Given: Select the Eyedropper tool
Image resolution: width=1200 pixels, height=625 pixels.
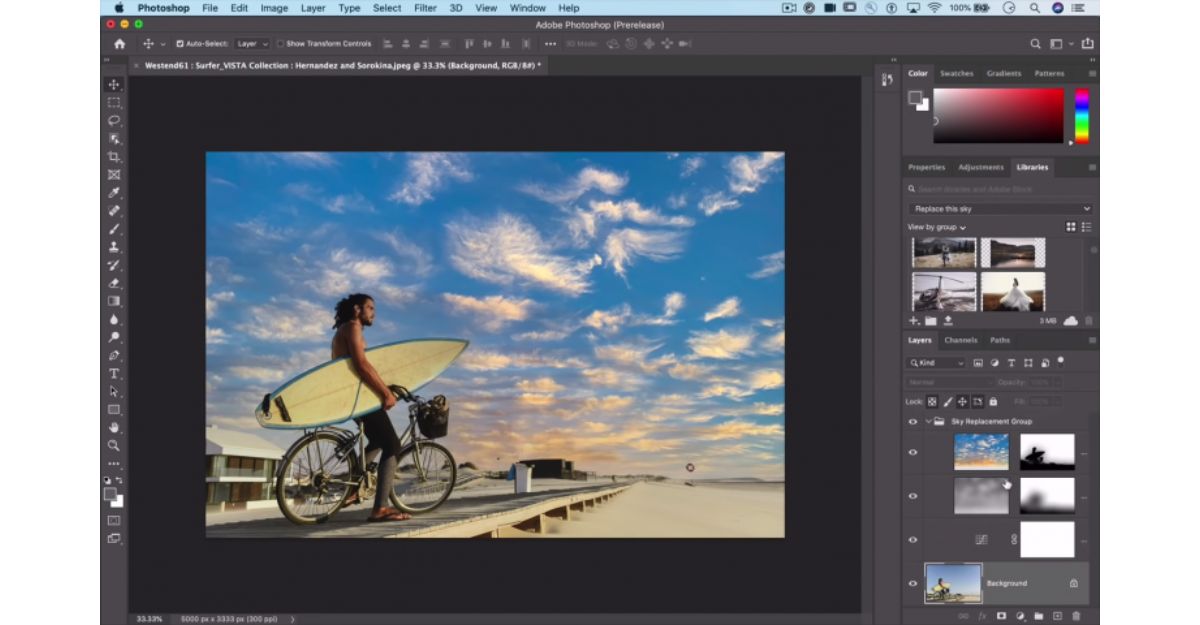Looking at the screenshot, I should [114, 193].
